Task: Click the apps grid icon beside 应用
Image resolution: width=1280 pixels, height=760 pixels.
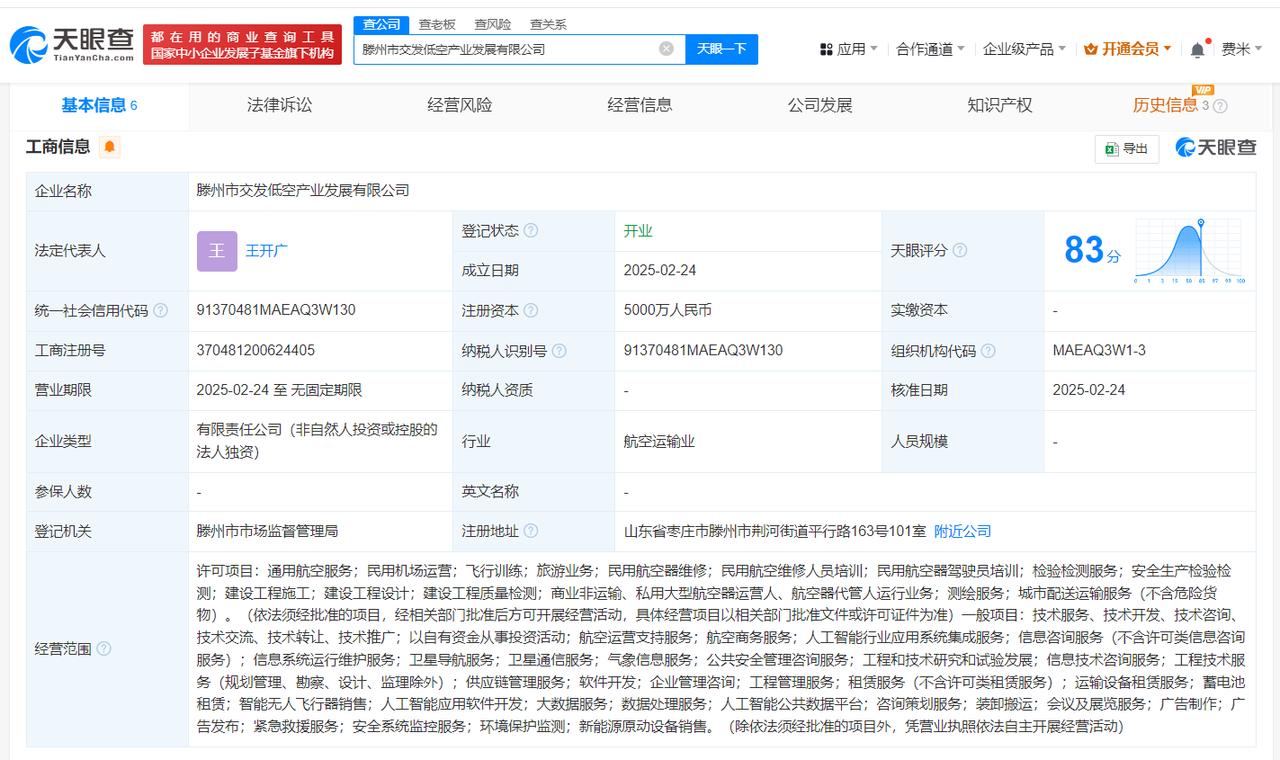Action: coord(826,49)
